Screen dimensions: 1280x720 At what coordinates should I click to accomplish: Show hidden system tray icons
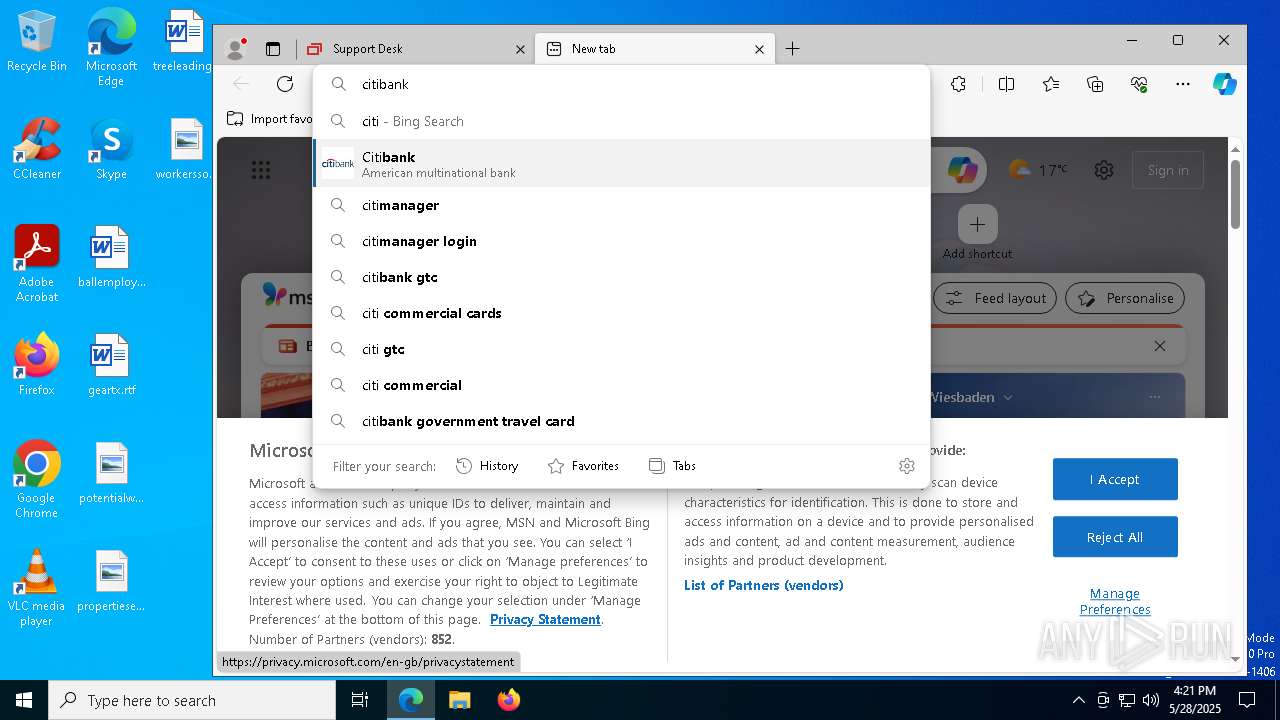pos(1078,700)
